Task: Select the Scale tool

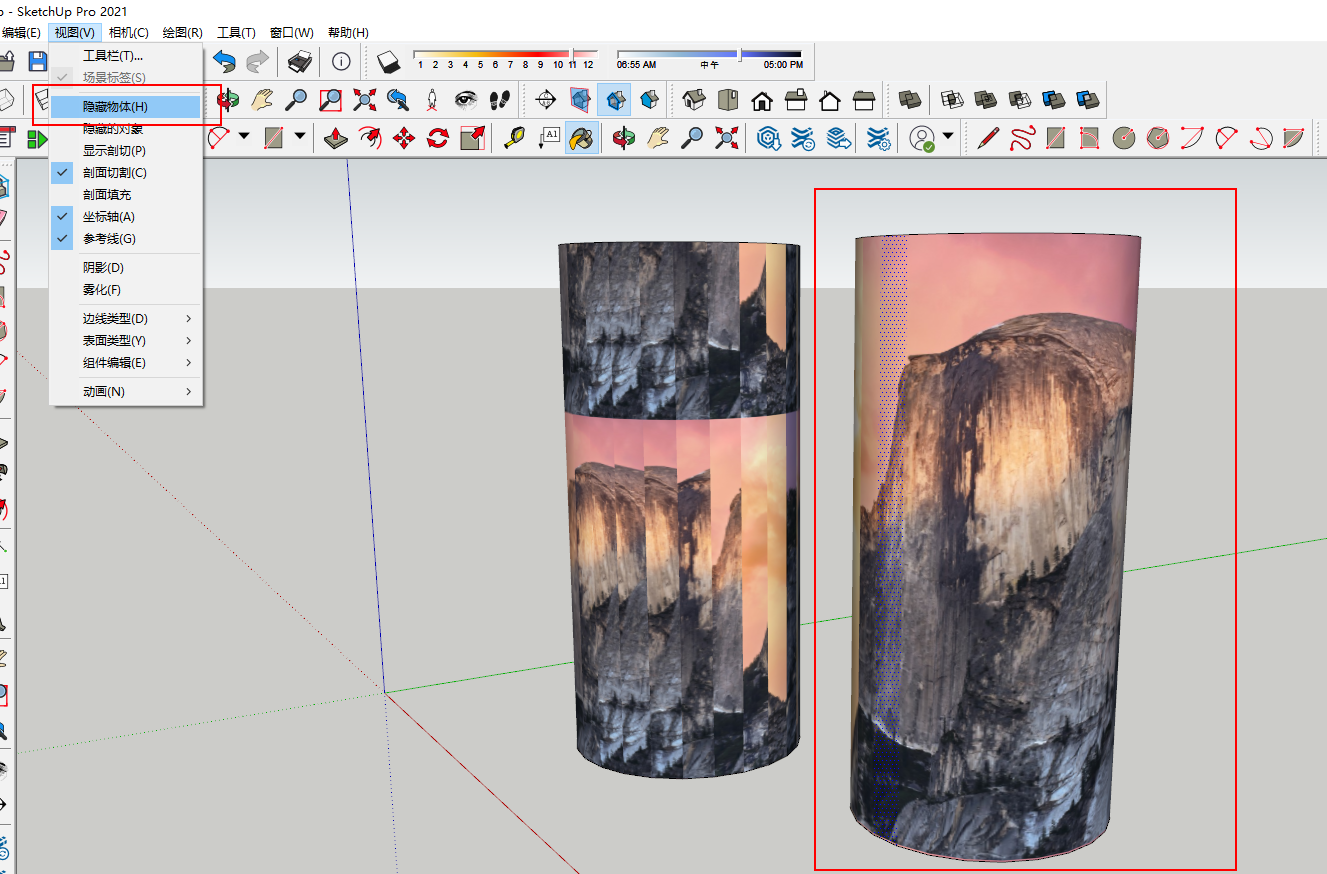Action: pyautogui.click(x=472, y=137)
